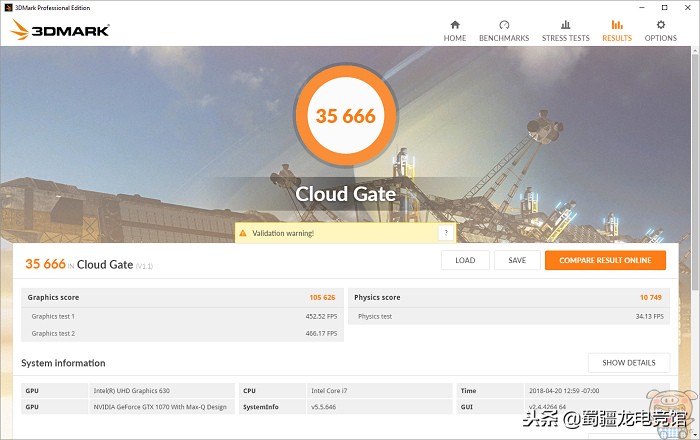Click the Validation warning! banner text
This screenshot has height=440, width=700.
(283, 233)
